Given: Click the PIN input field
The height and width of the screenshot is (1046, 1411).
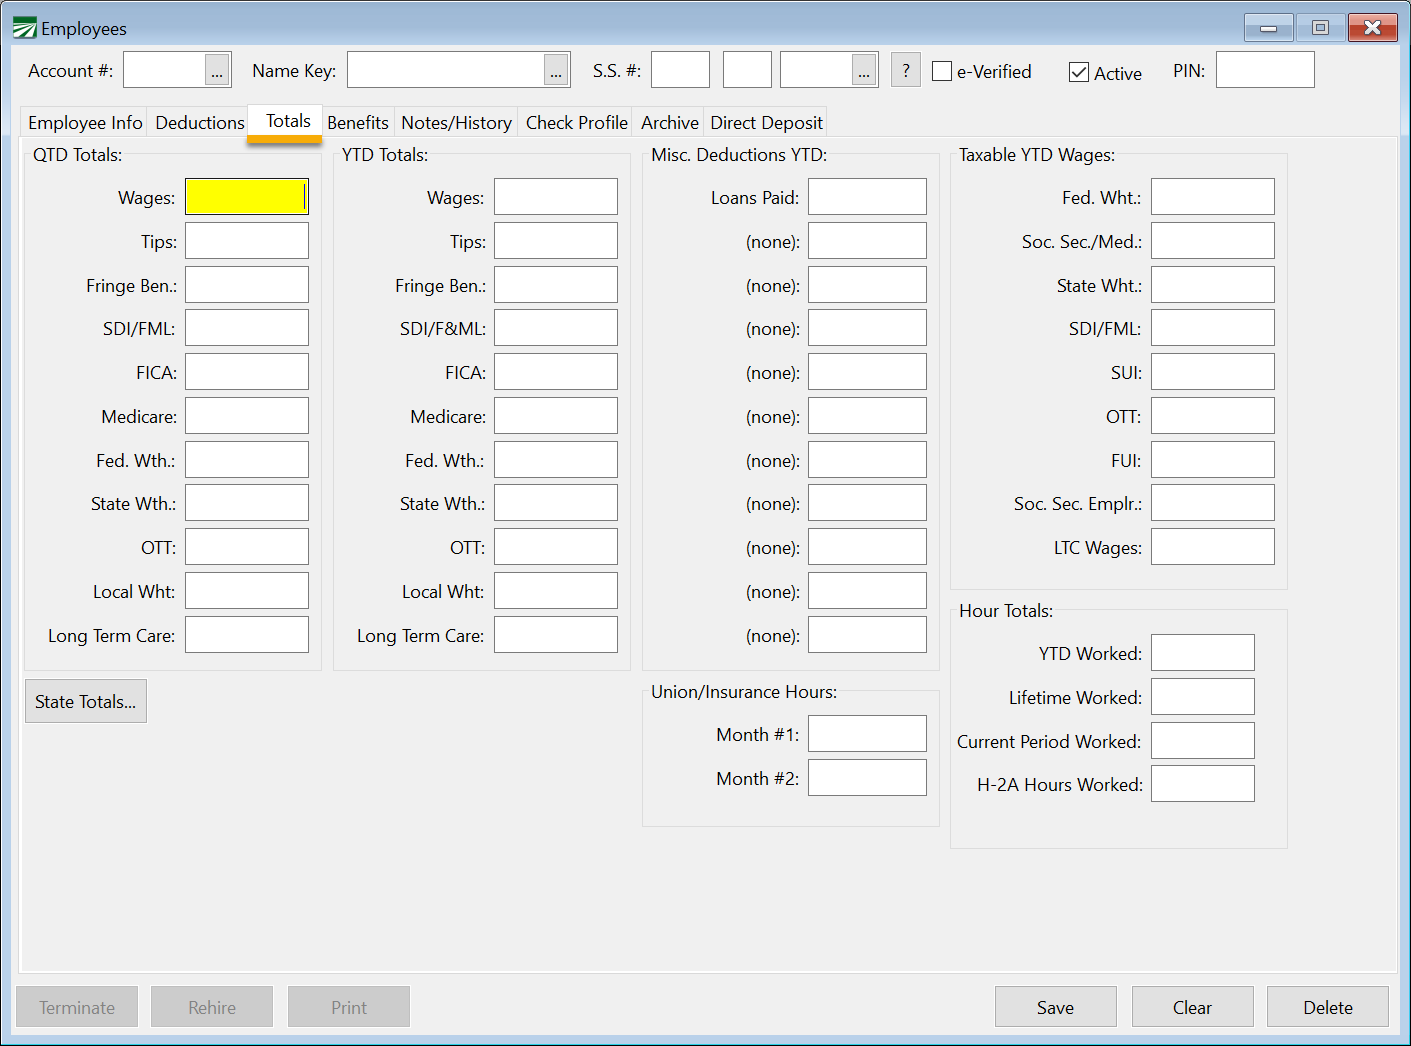Looking at the screenshot, I should (x=1265, y=70).
